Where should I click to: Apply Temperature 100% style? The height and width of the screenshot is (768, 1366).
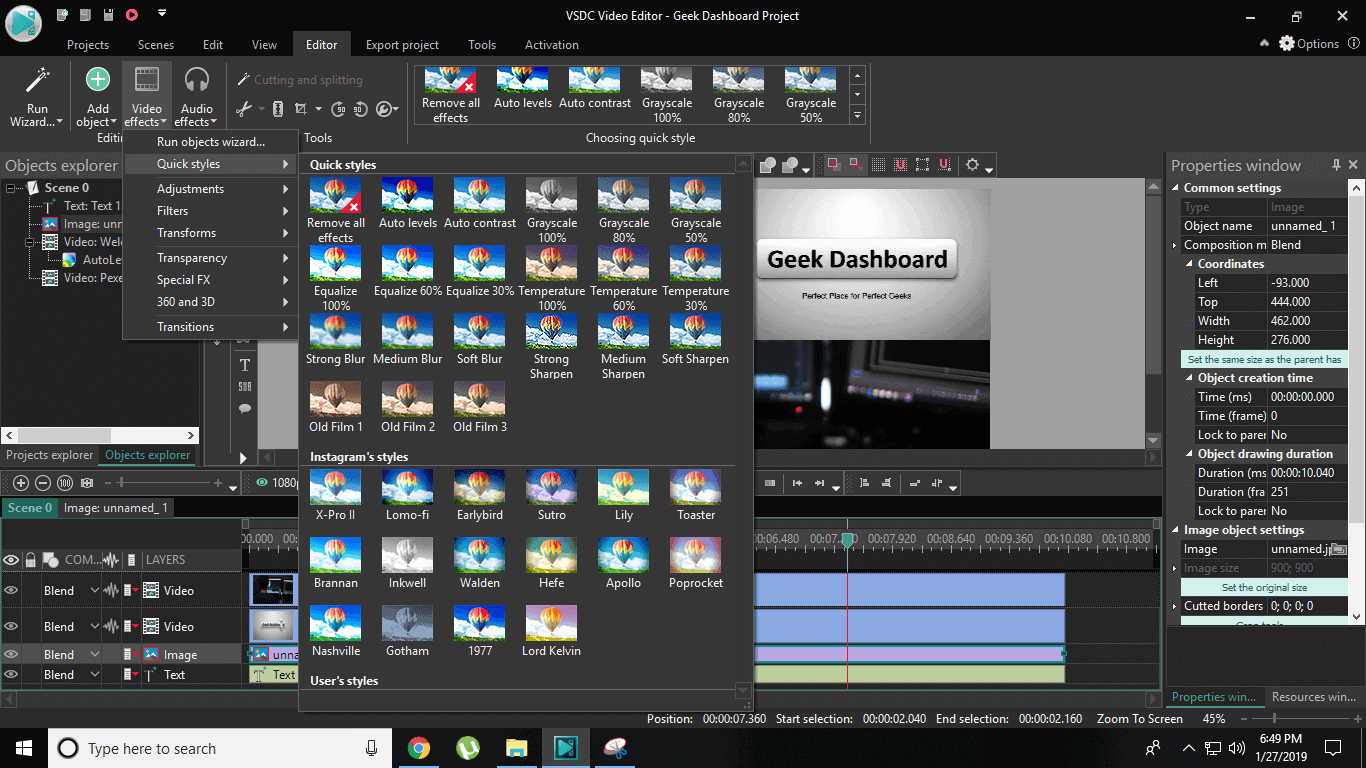point(552,279)
